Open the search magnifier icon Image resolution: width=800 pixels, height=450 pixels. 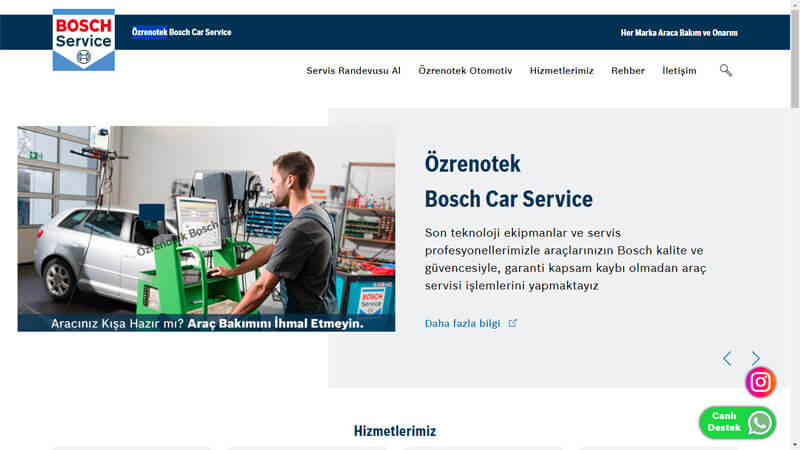(726, 70)
